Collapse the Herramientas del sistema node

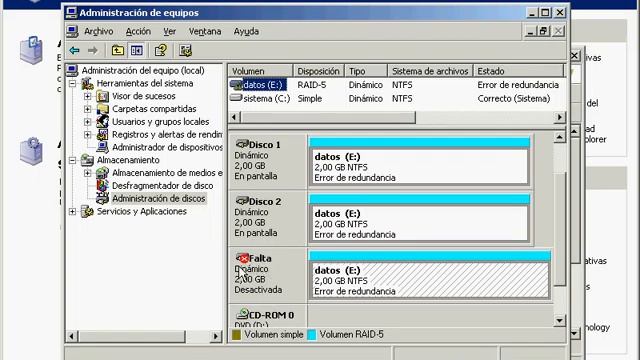(x=72, y=84)
